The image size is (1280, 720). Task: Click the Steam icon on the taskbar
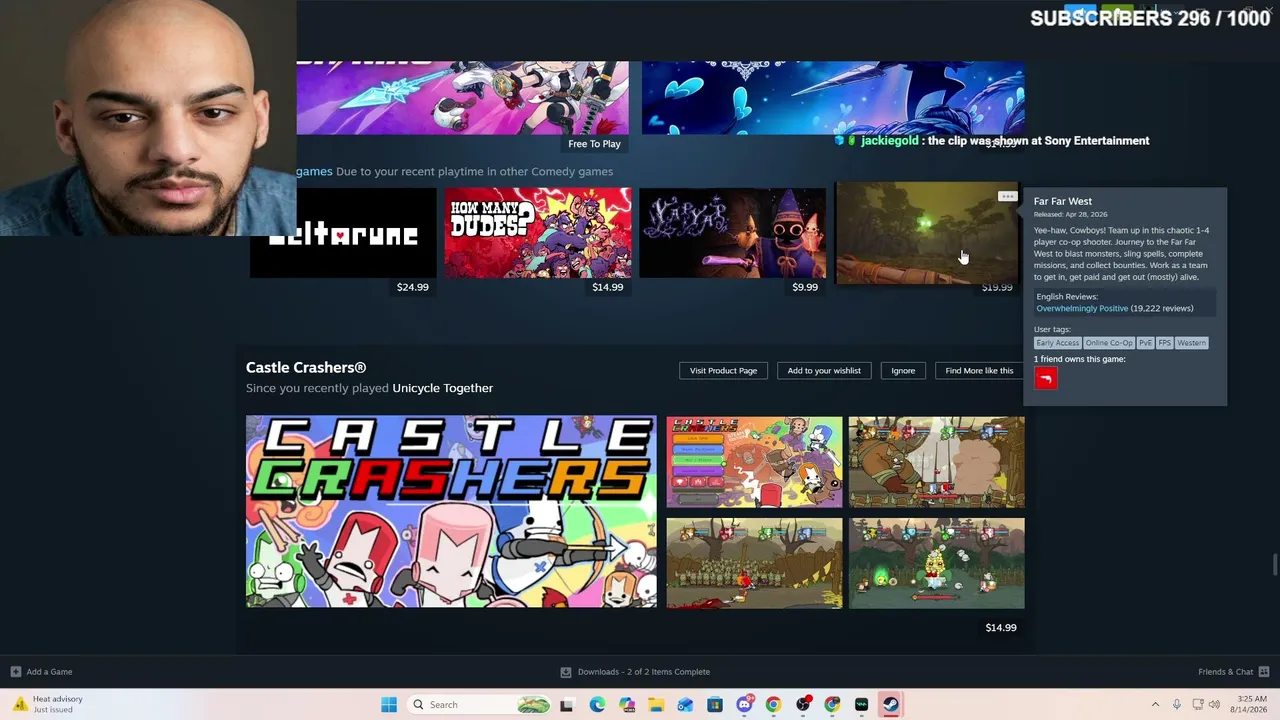pyautogui.click(x=890, y=704)
